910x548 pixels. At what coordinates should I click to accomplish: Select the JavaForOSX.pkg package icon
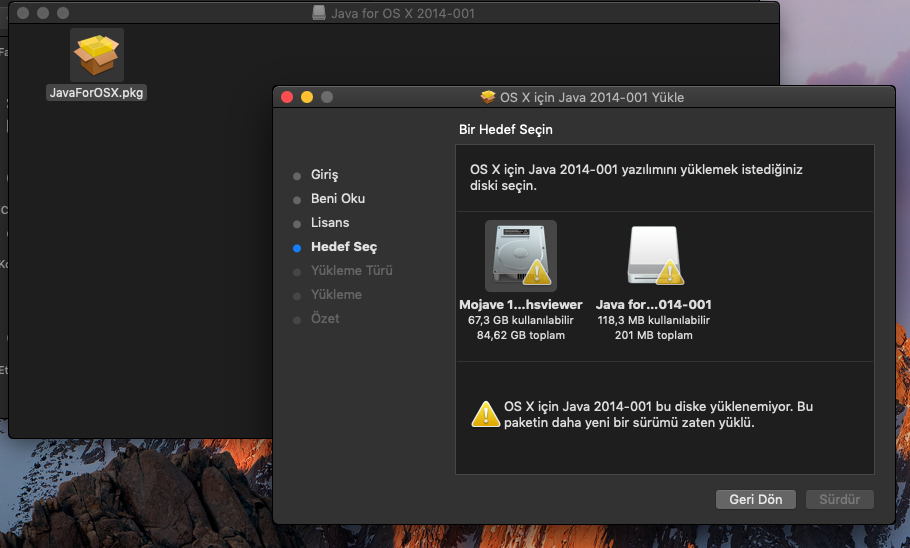click(x=96, y=55)
